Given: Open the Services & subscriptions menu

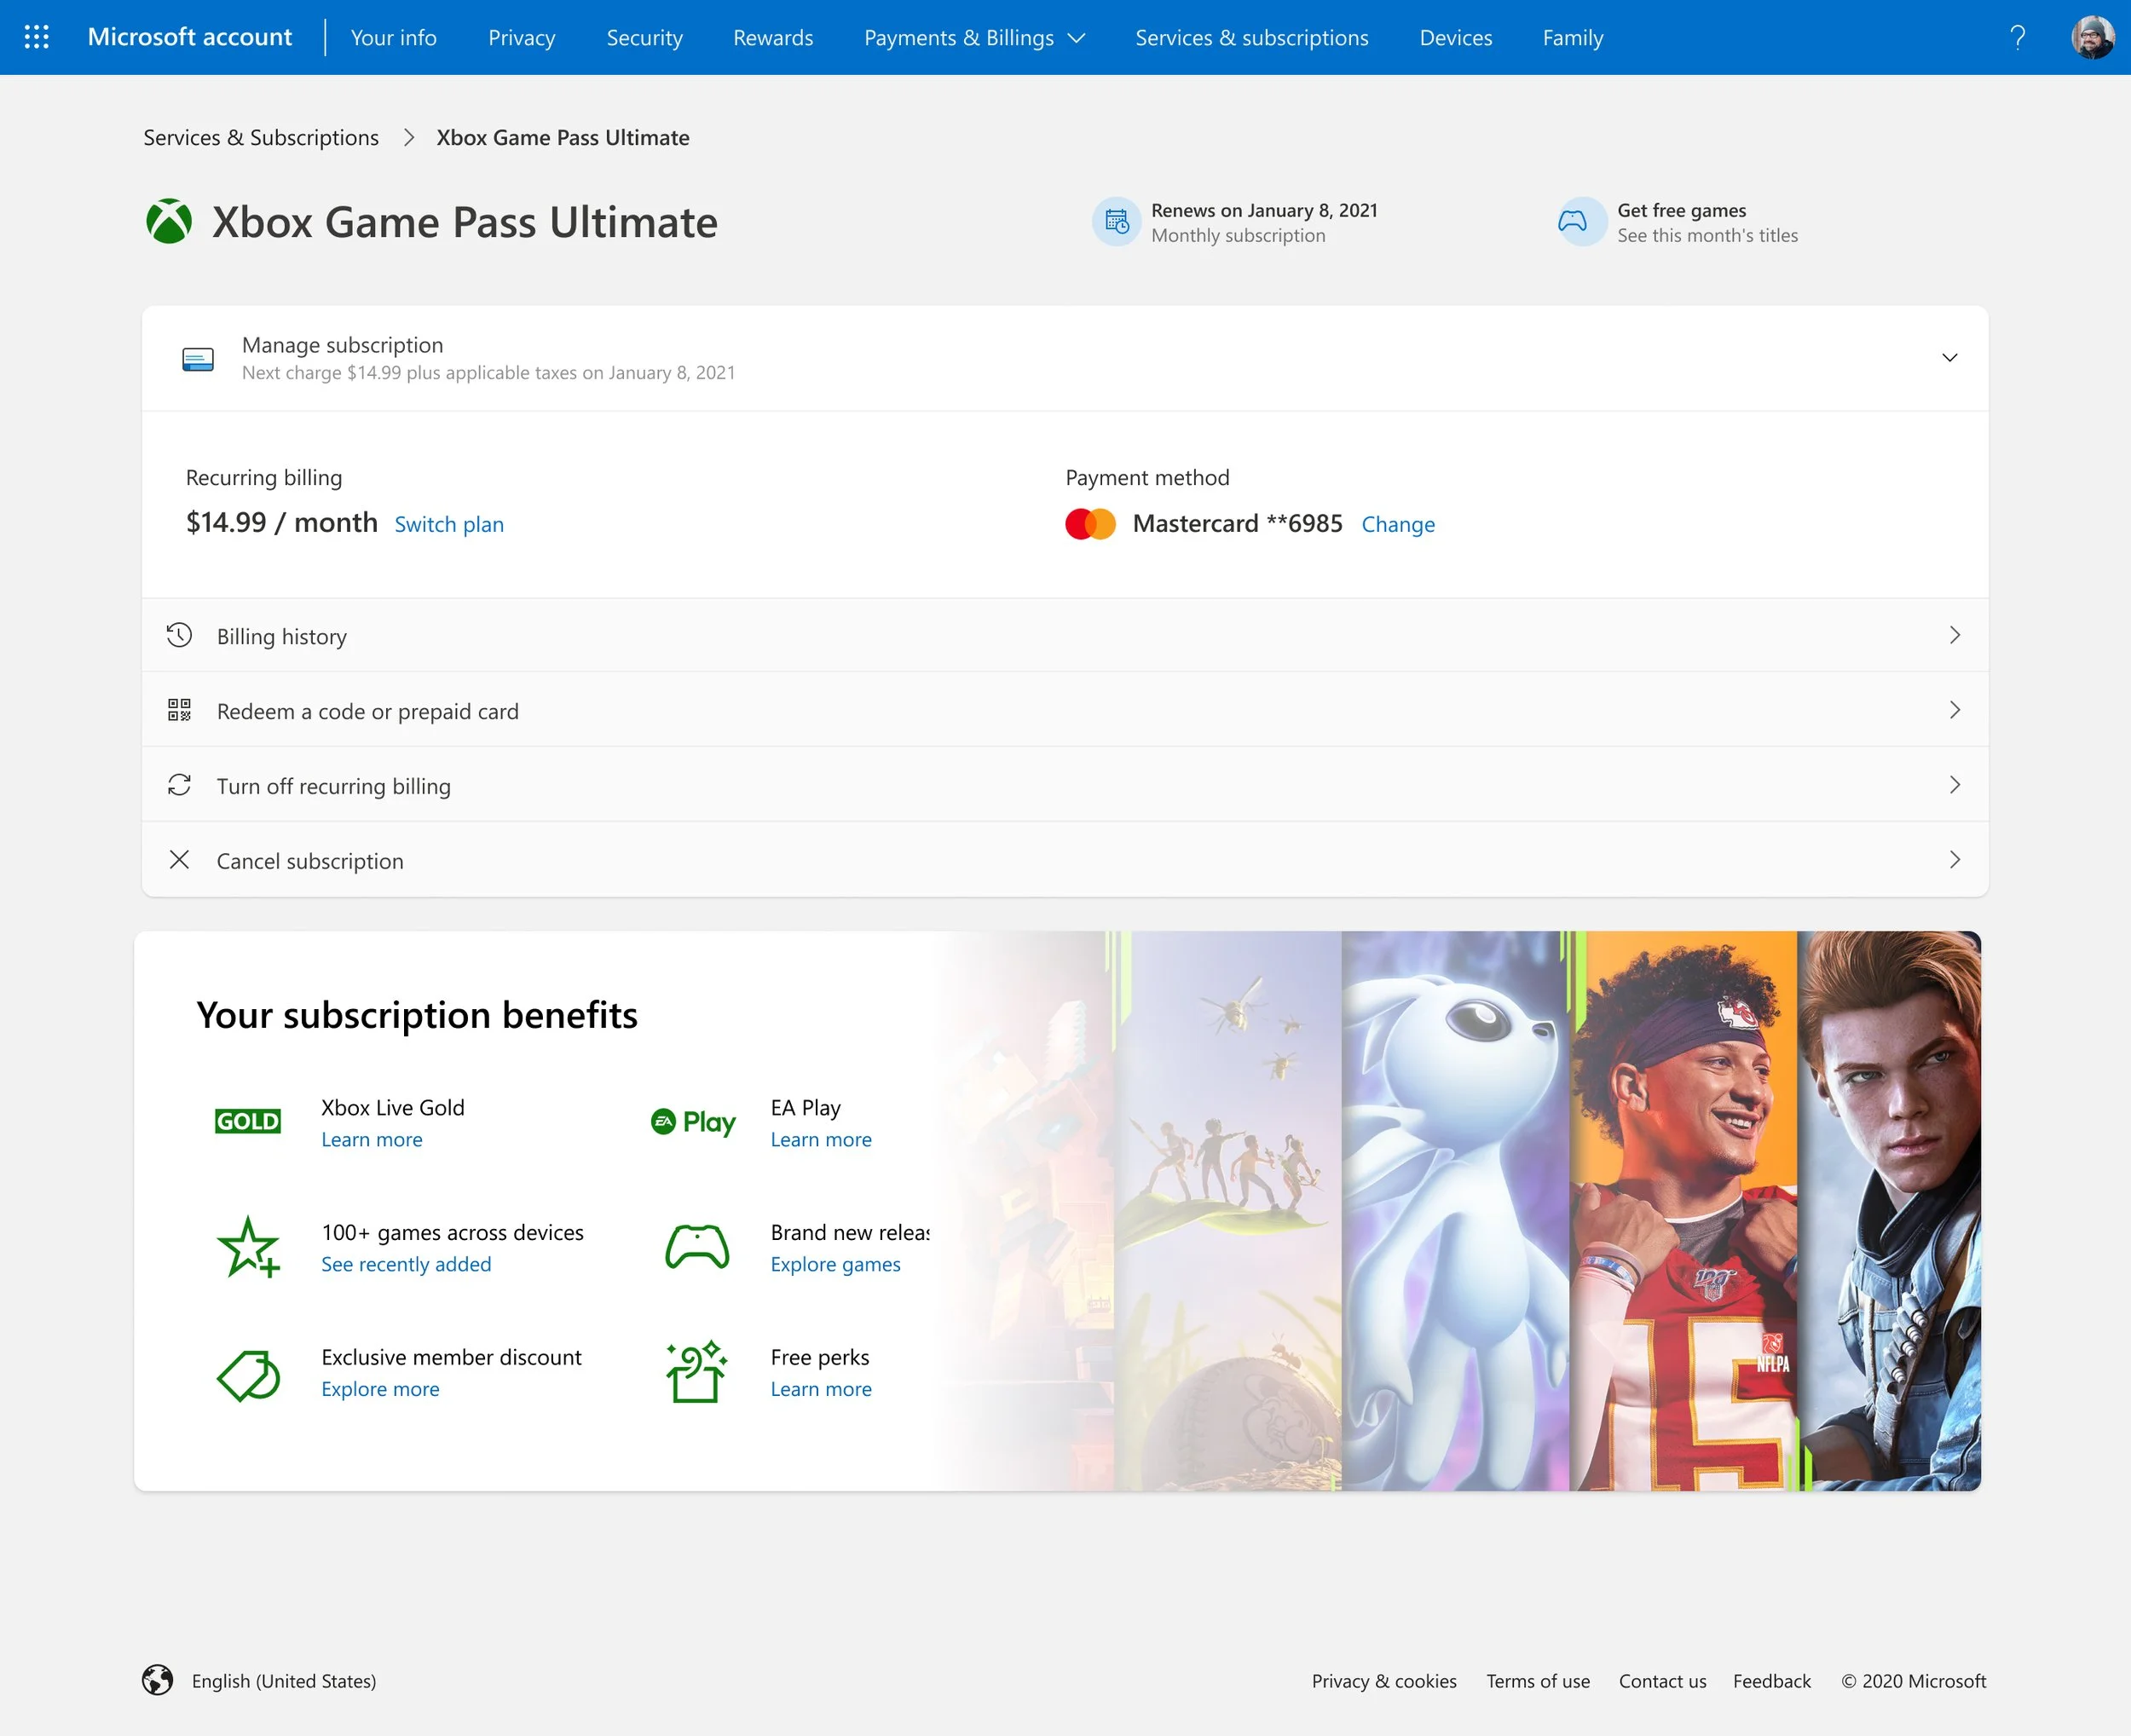Looking at the screenshot, I should [1251, 37].
